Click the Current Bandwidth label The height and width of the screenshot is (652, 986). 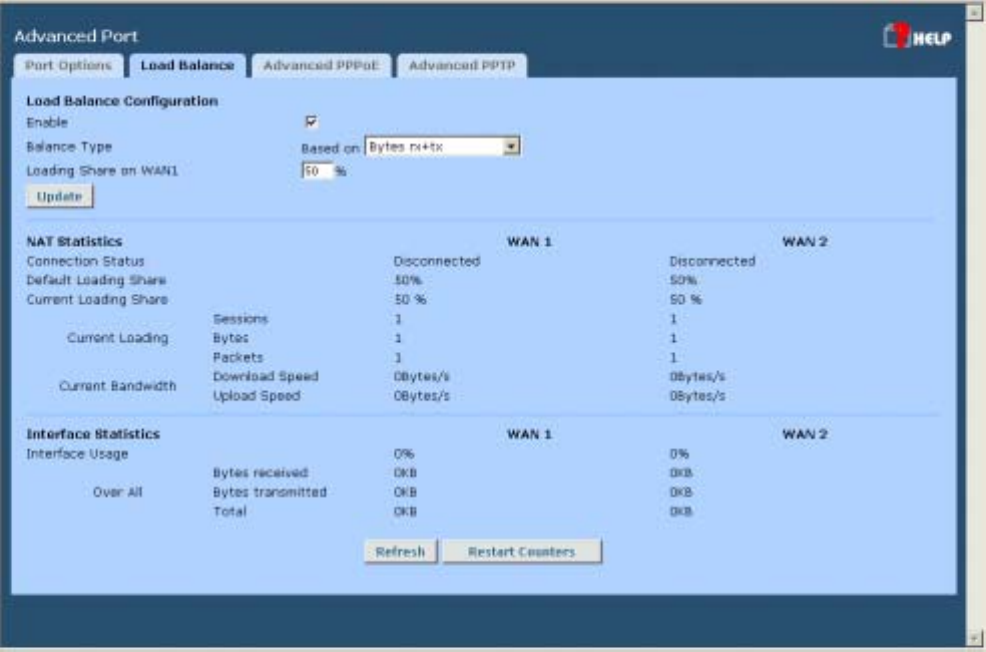pos(118,386)
